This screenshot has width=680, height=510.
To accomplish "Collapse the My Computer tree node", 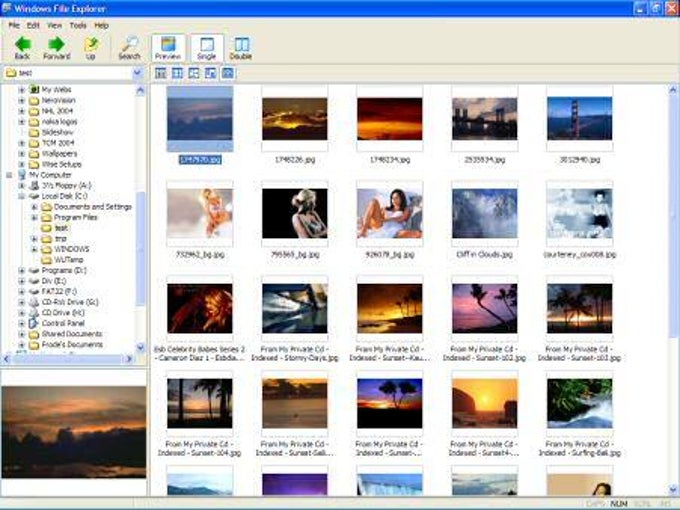I will tap(9, 175).
